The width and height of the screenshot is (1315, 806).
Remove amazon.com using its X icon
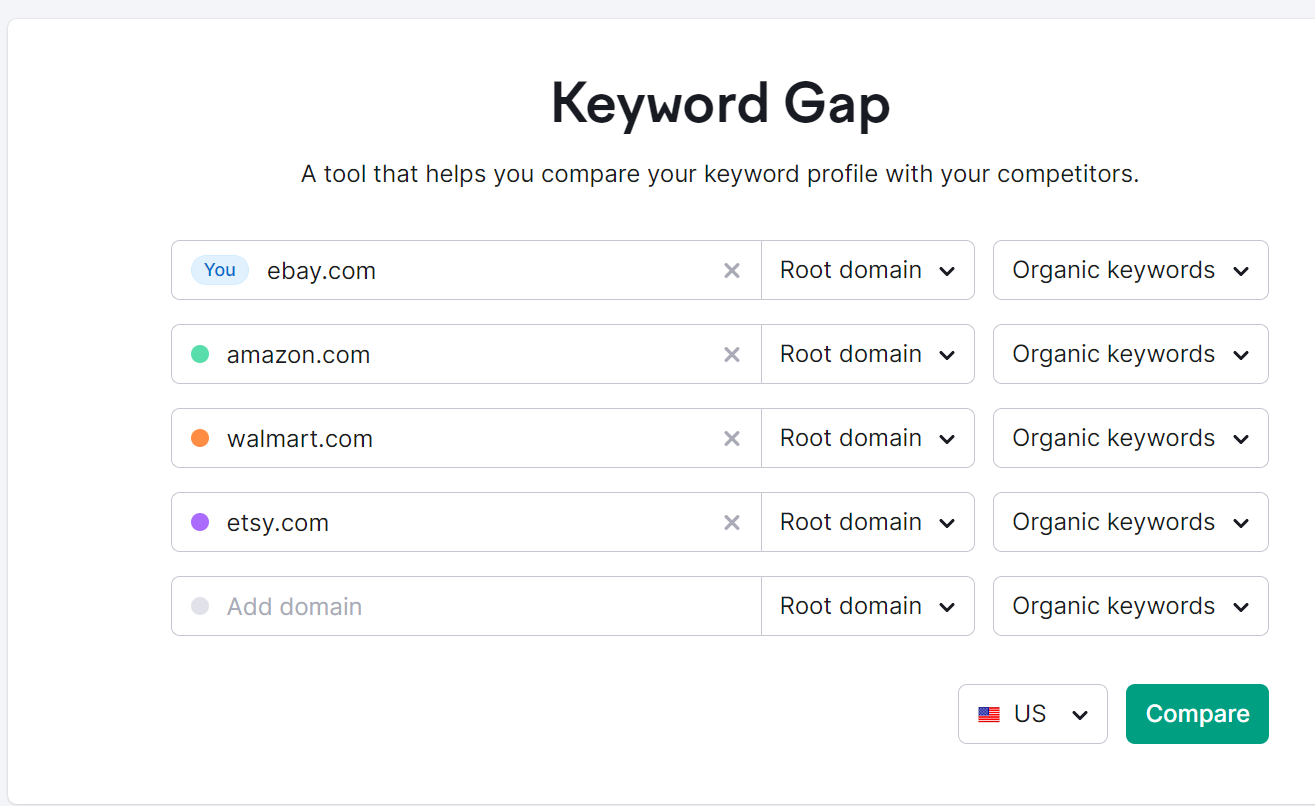[x=732, y=354]
